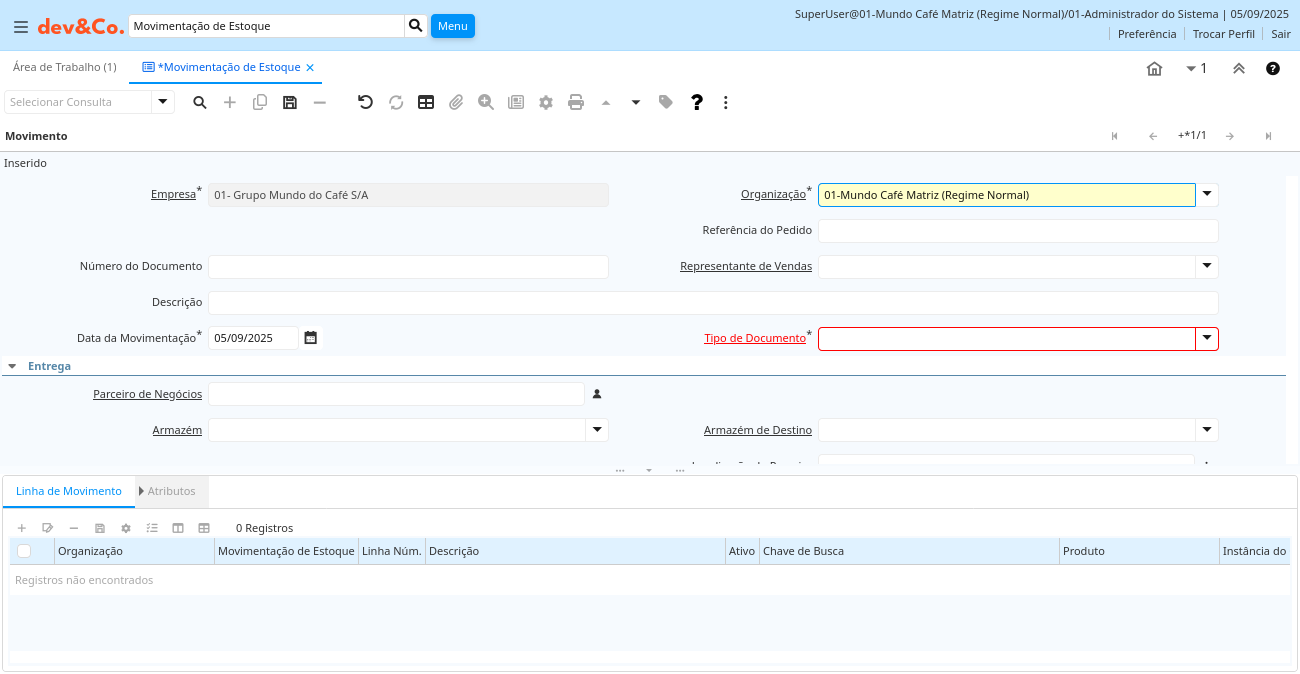Click the blue Menu button
Image resolution: width=1300 pixels, height=674 pixels.
tap(452, 26)
